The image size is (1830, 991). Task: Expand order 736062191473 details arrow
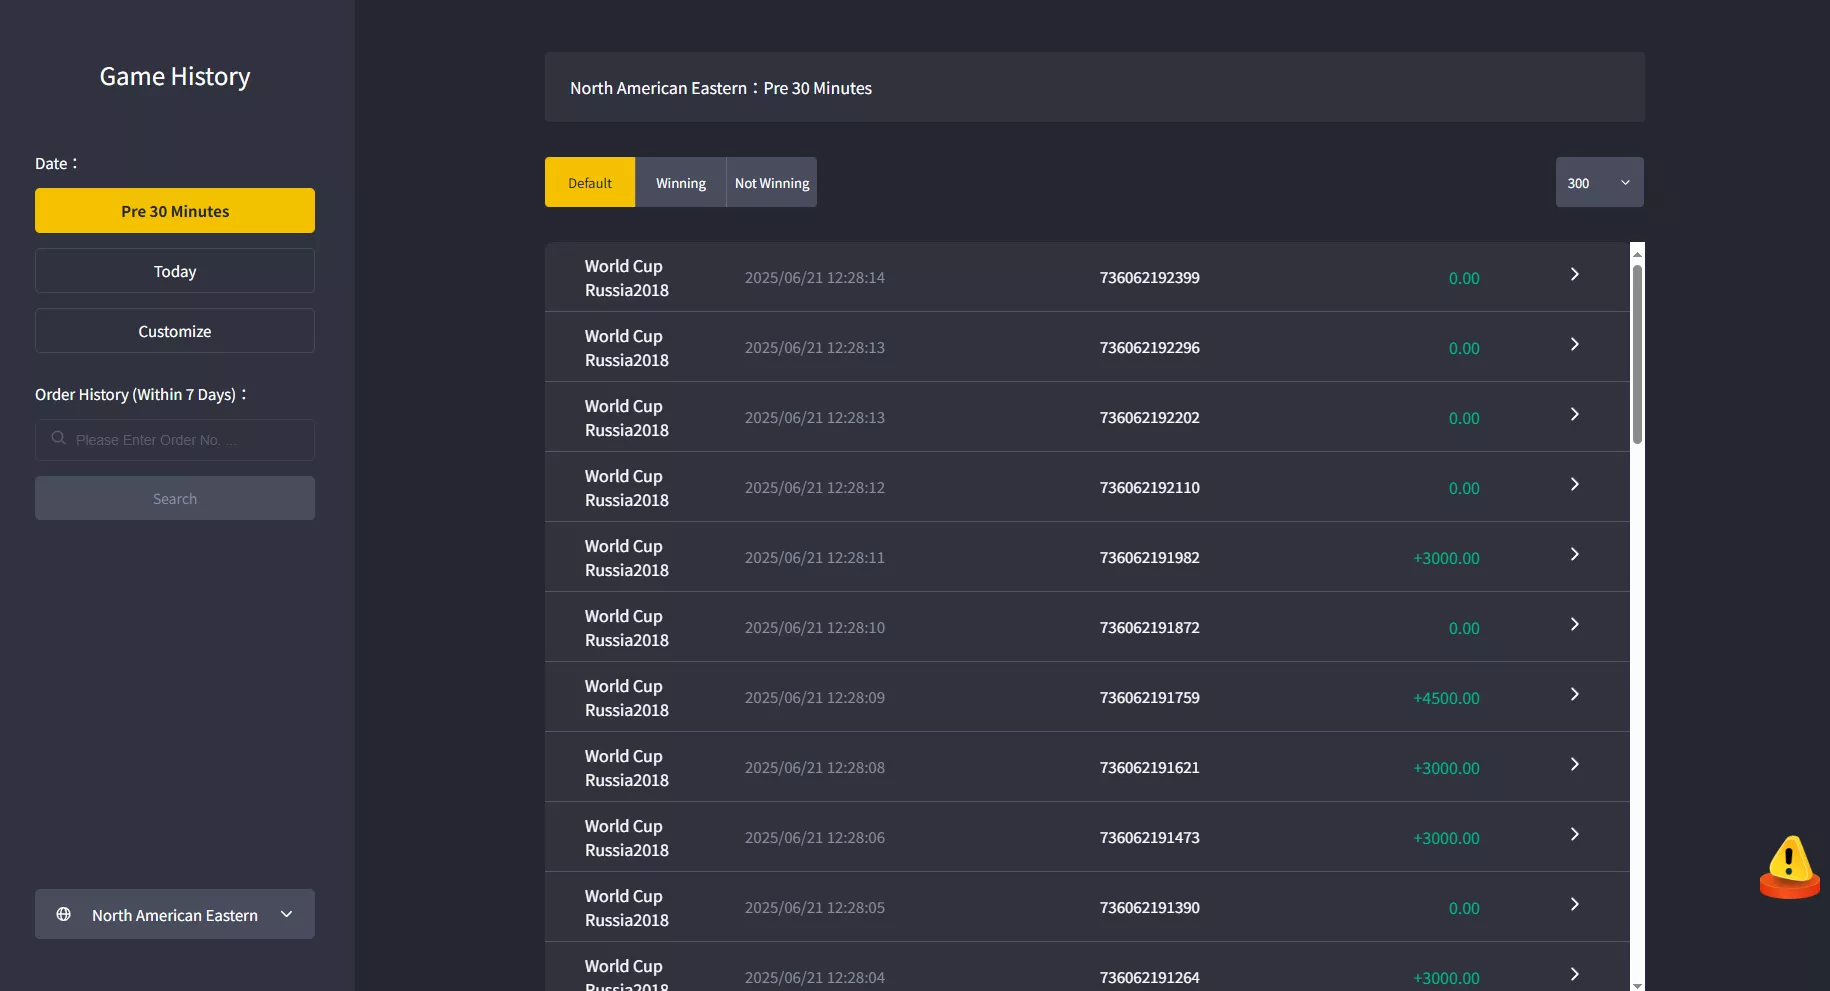pos(1574,834)
